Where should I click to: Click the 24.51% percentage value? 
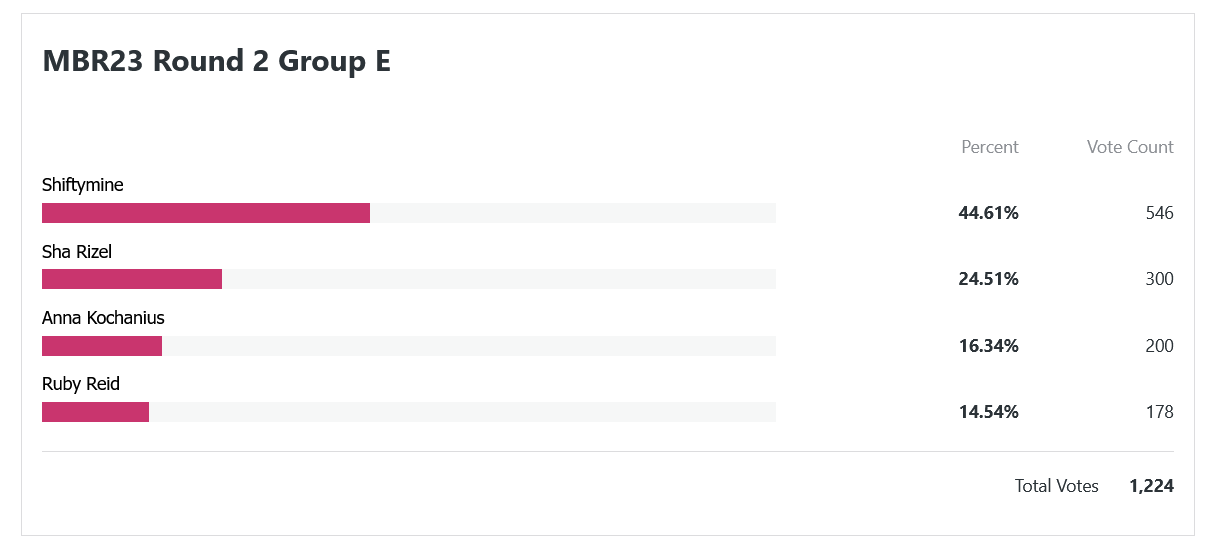click(x=989, y=279)
